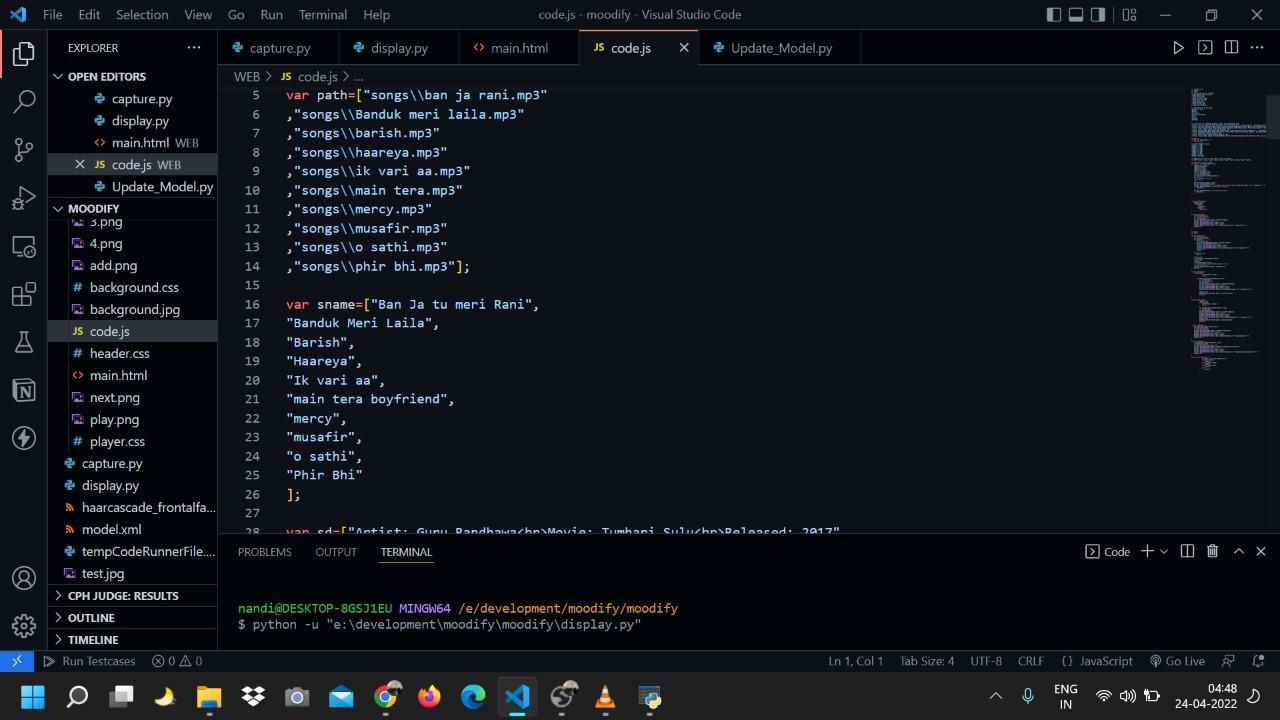The height and width of the screenshot is (720, 1280).
Task: Open the Tab Size: 4 indentation selector
Action: click(x=927, y=661)
